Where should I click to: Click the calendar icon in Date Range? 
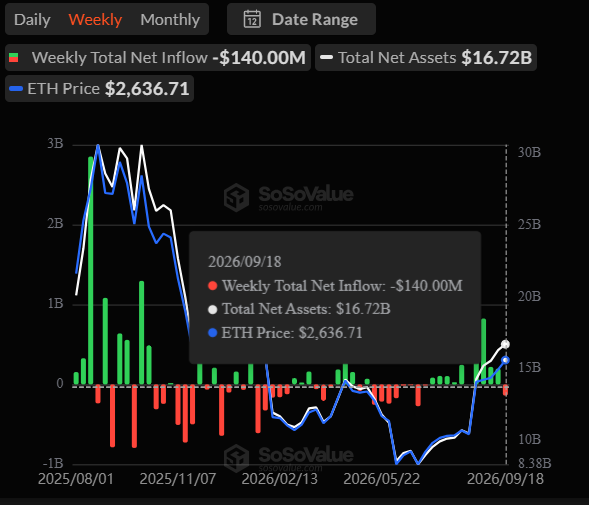(252, 19)
